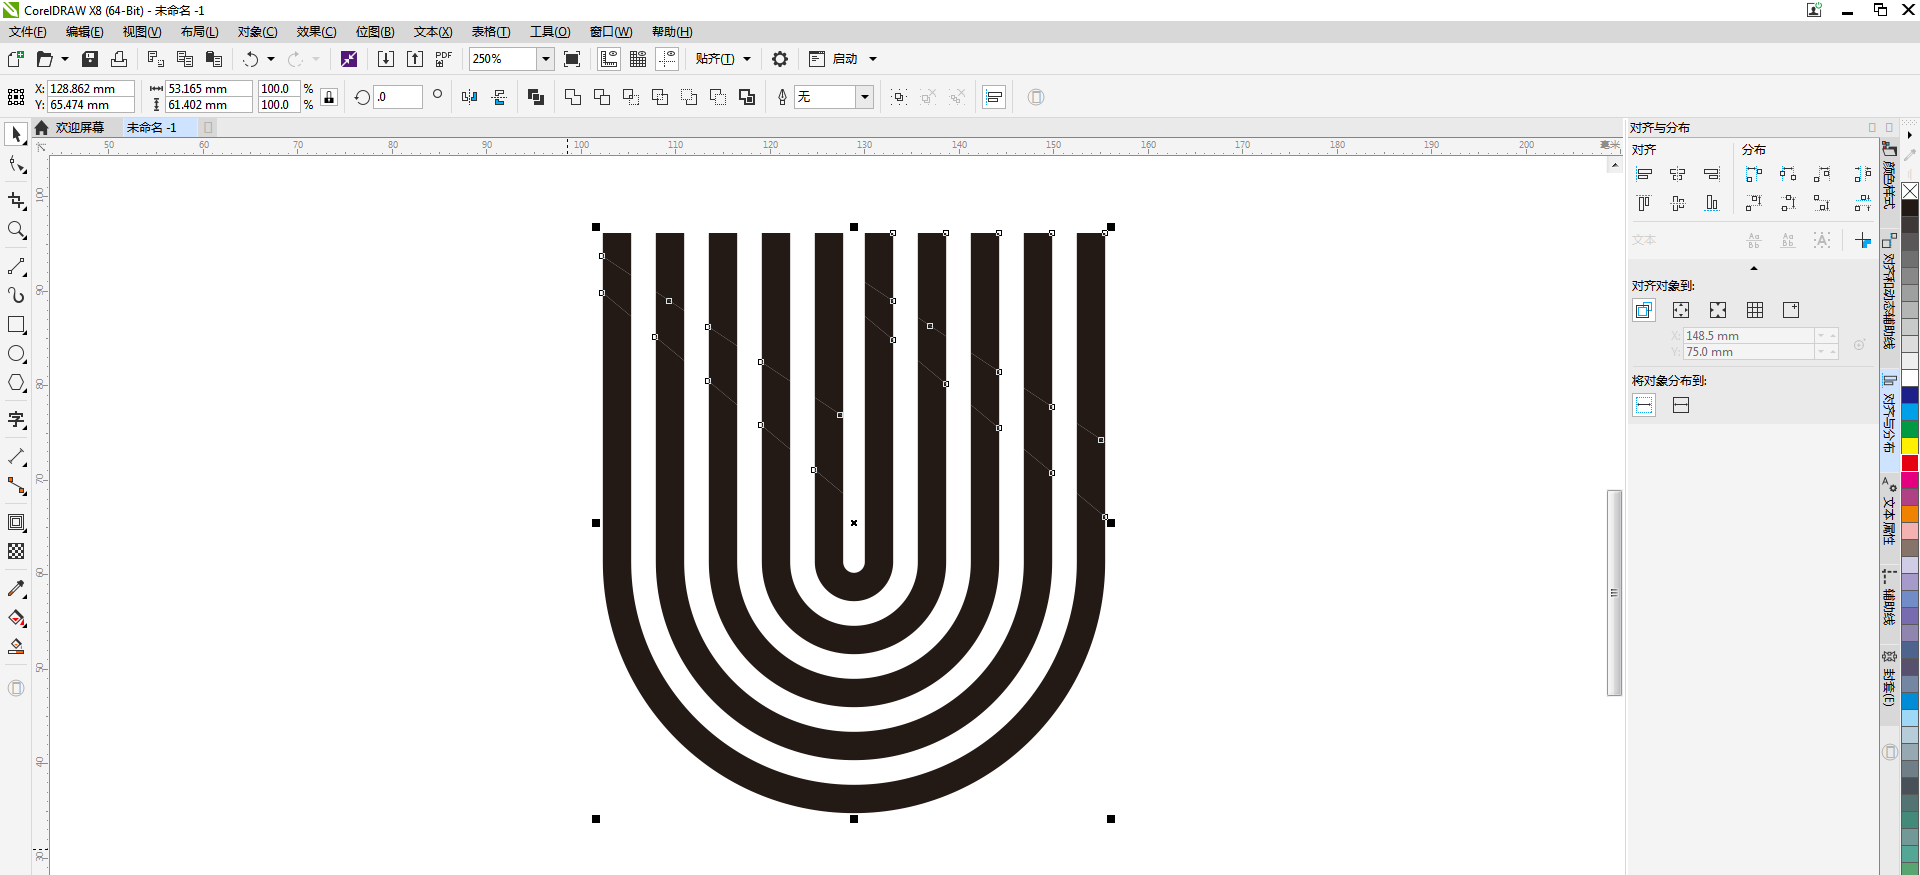Click the Options gear icon
This screenshot has width=1920, height=875.
coord(780,59)
